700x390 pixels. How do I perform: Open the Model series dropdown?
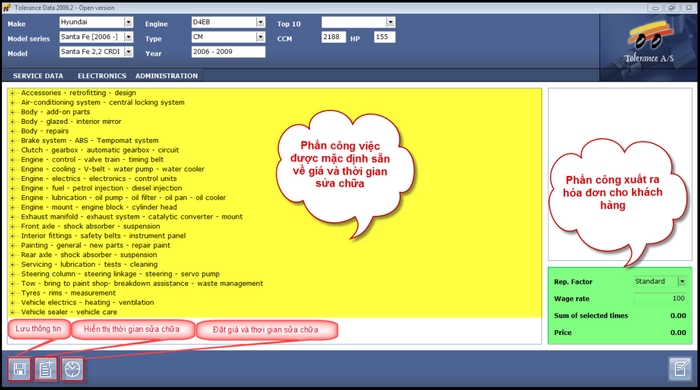128,37
